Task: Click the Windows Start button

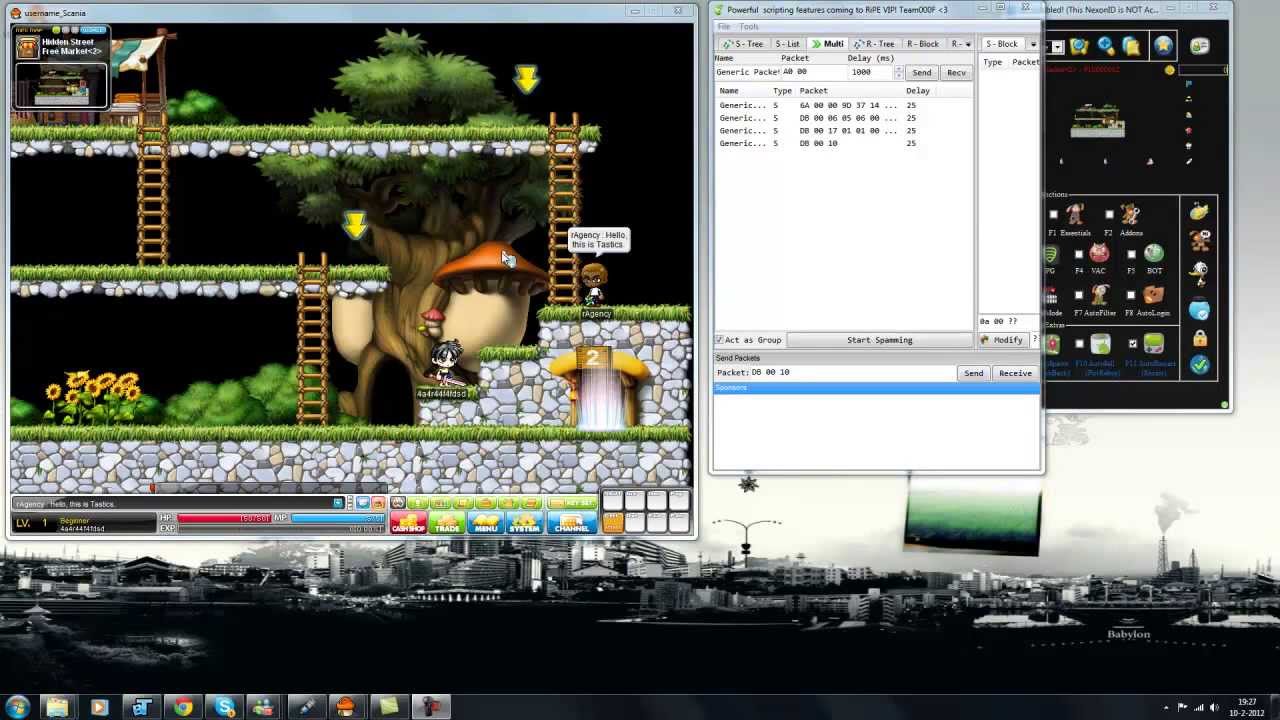Action: [16, 707]
